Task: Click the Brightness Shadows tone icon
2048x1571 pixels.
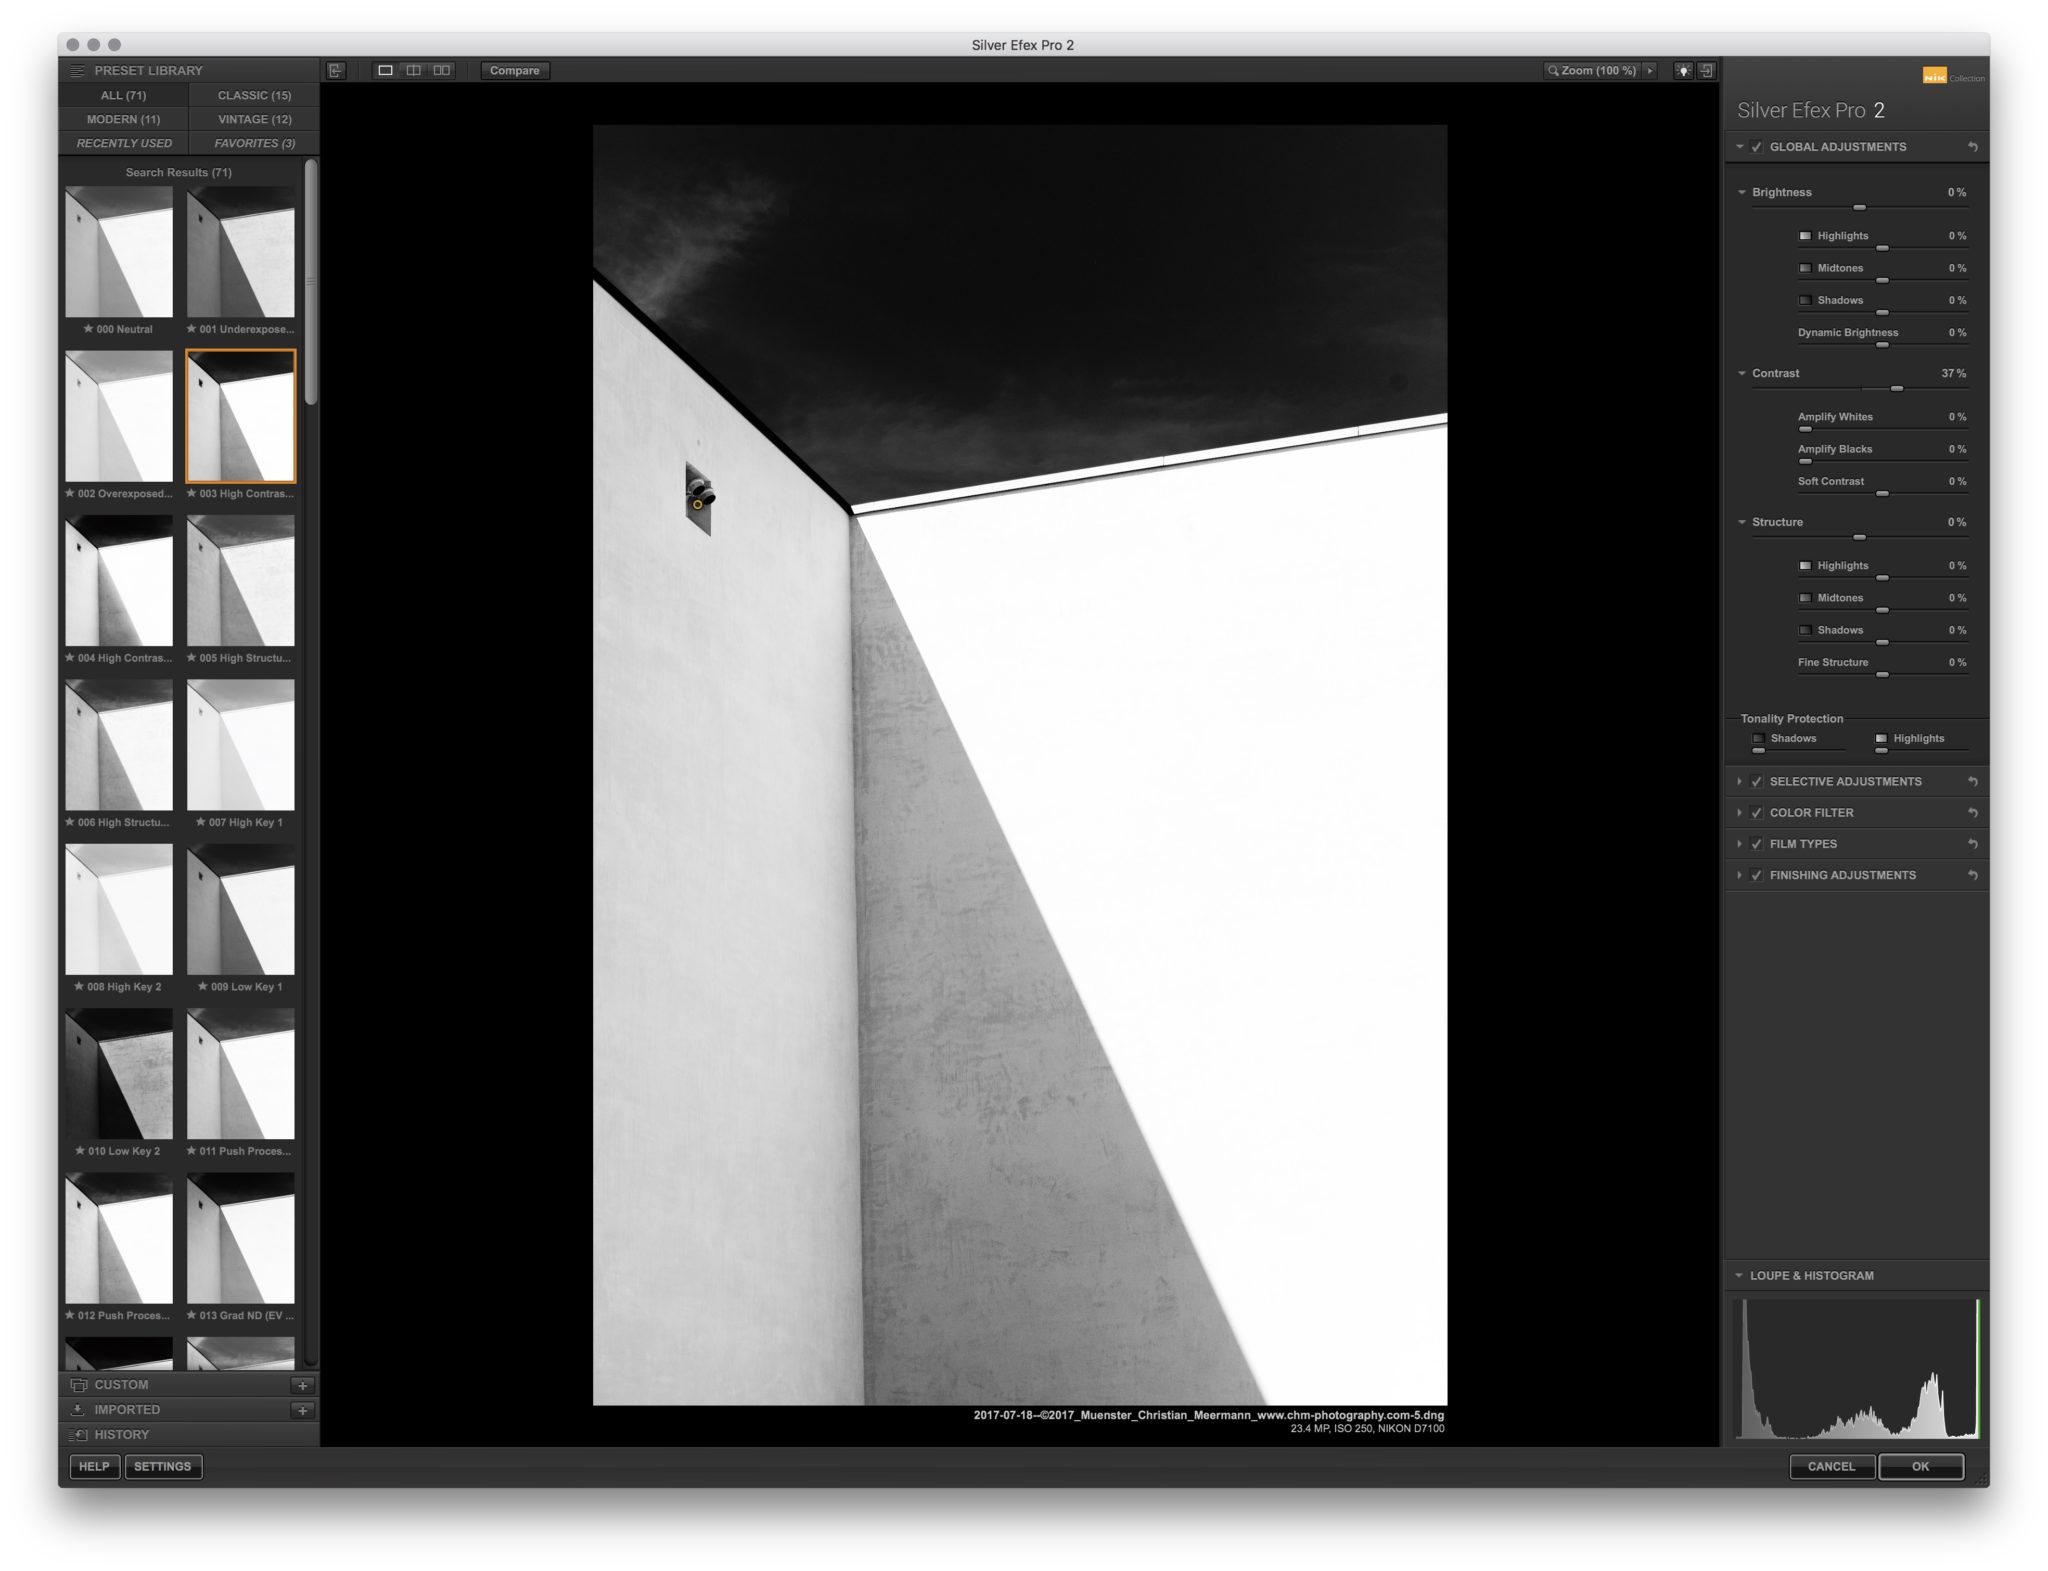Action: pos(1805,300)
